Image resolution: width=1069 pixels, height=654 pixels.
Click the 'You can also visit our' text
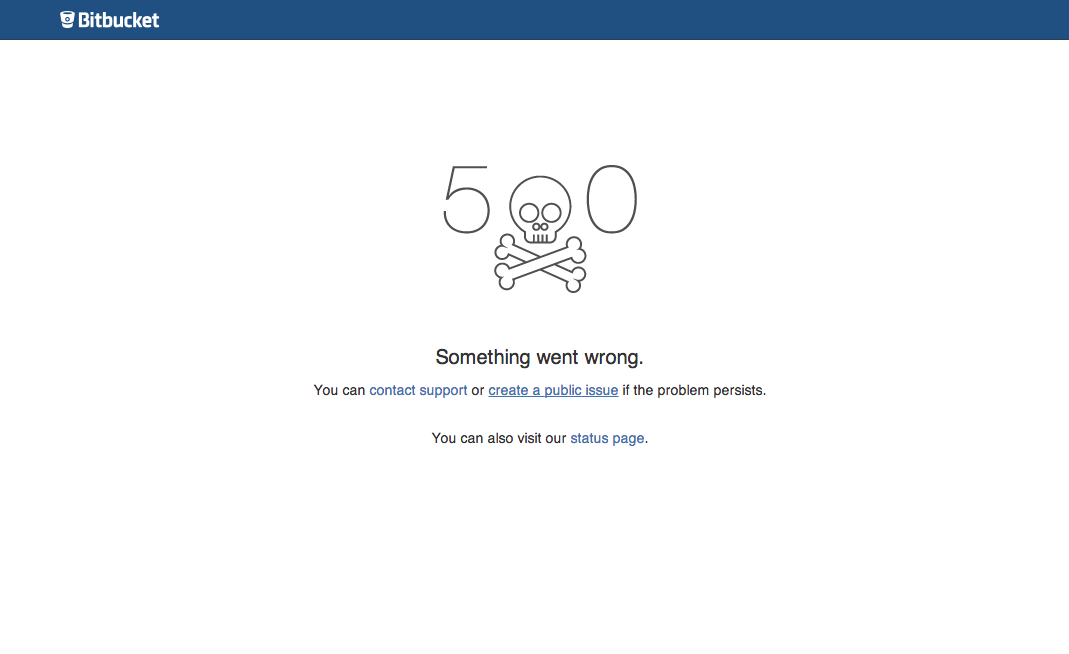(499, 438)
